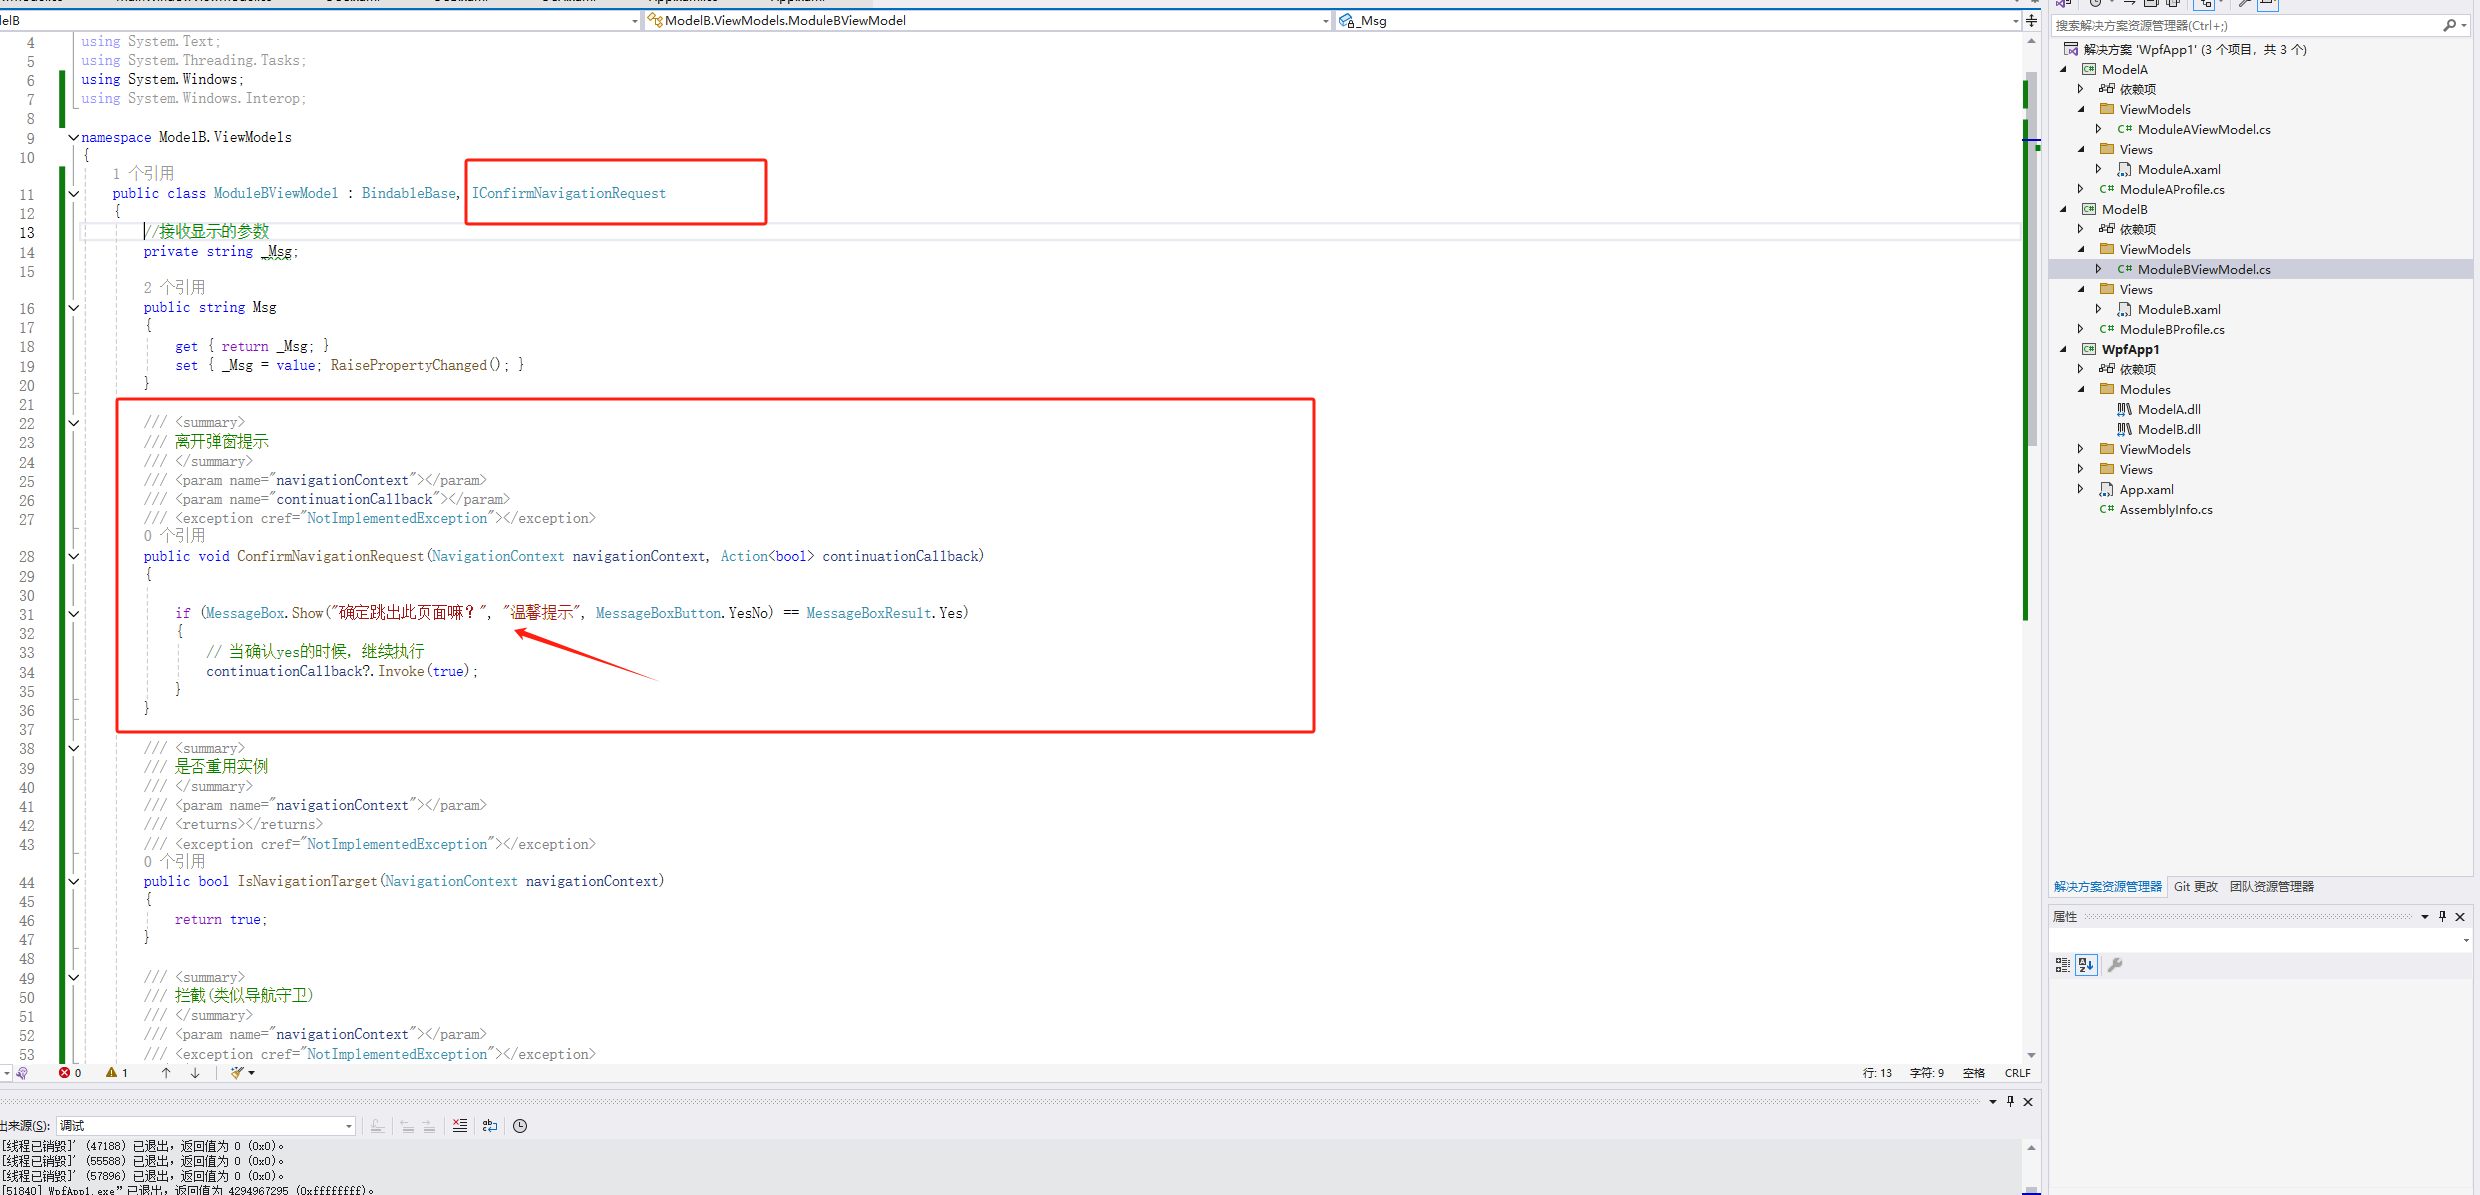
Task: Expand the ModuleBProfile.cs tree node
Action: pos(2081,329)
